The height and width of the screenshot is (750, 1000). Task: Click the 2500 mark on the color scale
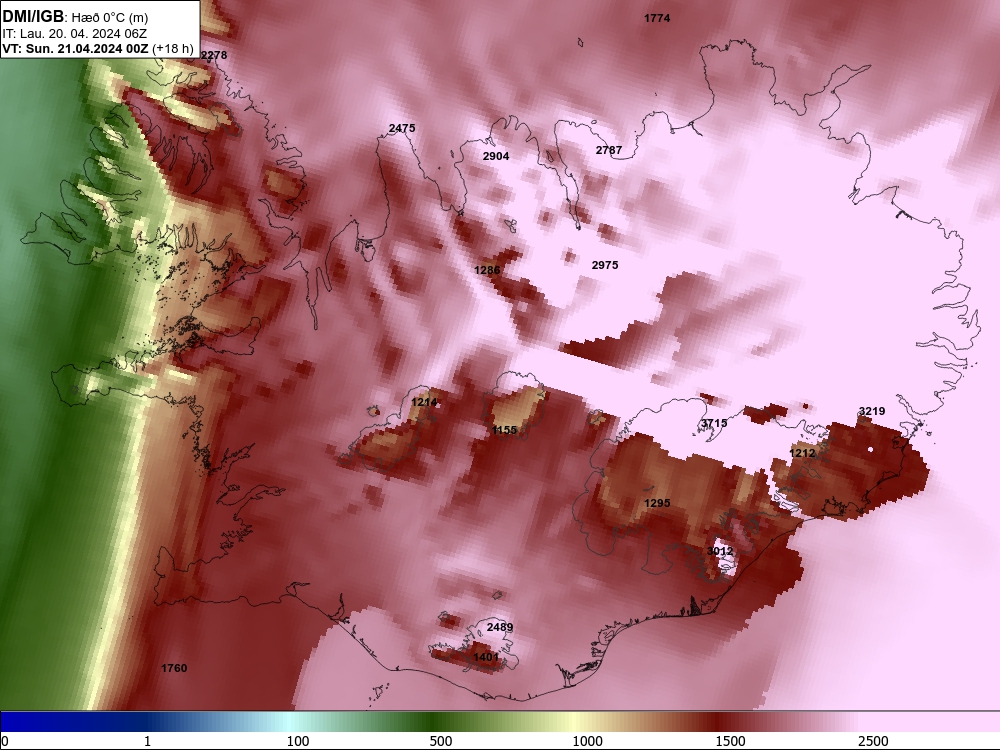click(x=873, y=741)
